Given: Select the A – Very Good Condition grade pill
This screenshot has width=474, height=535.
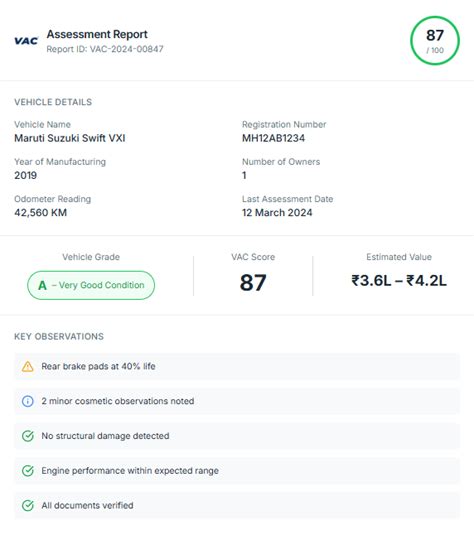Looking at the screenshot, I should pyautogui.click(x=91, y=285).
